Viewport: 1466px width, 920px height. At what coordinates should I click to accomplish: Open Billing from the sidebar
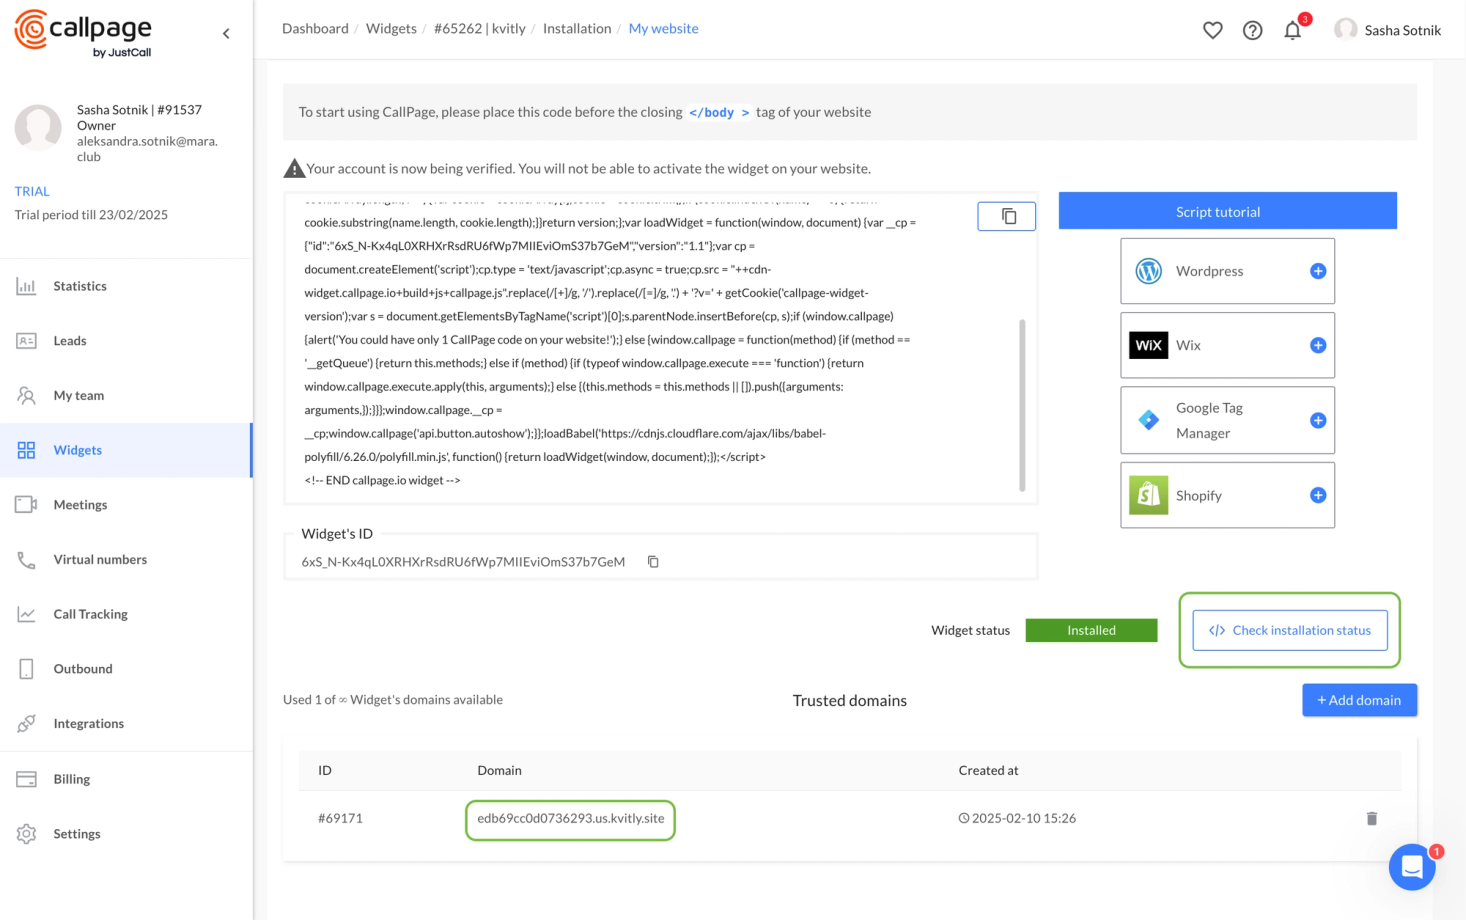point(126,779)
